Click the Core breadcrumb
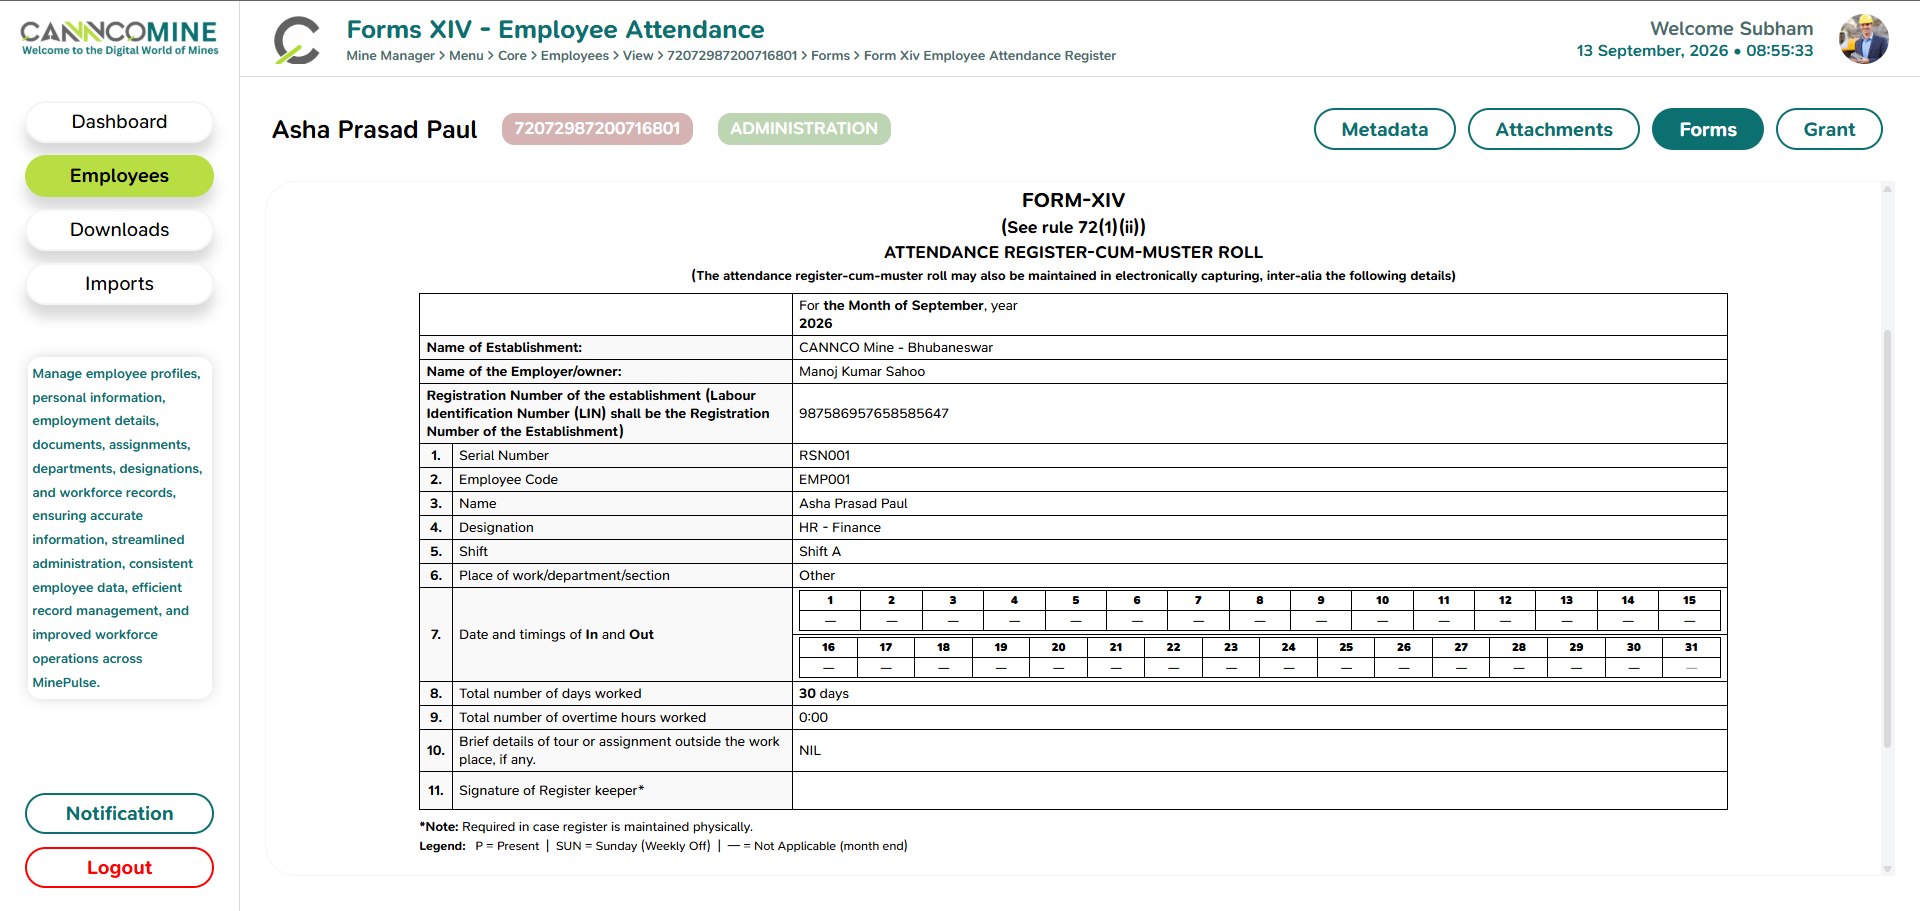This screenshot has width=1920, height=911. coord(512,56)
